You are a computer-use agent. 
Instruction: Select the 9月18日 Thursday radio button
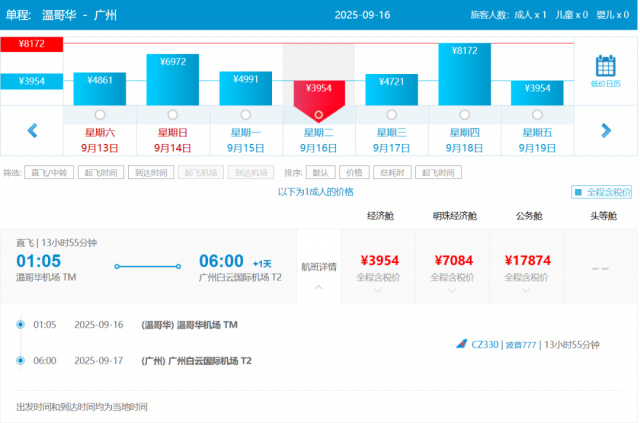tap(463, 114)
